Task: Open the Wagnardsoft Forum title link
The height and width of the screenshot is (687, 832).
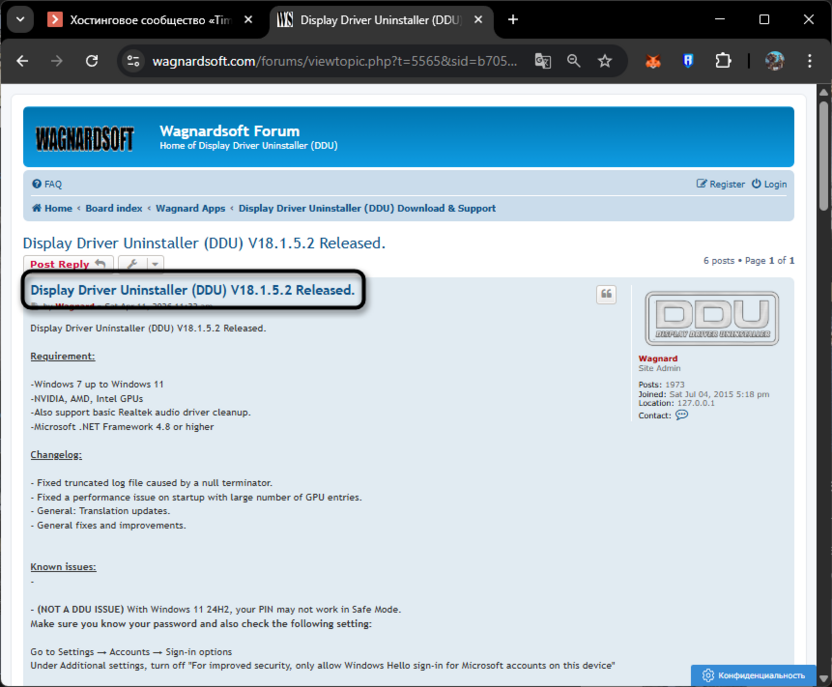Action: 230,131
